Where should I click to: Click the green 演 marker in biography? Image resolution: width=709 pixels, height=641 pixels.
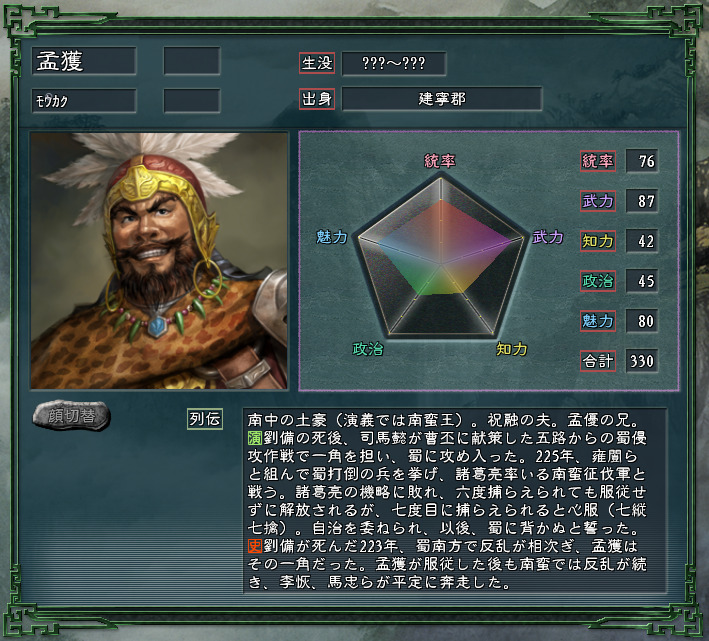tap(255, 438)
